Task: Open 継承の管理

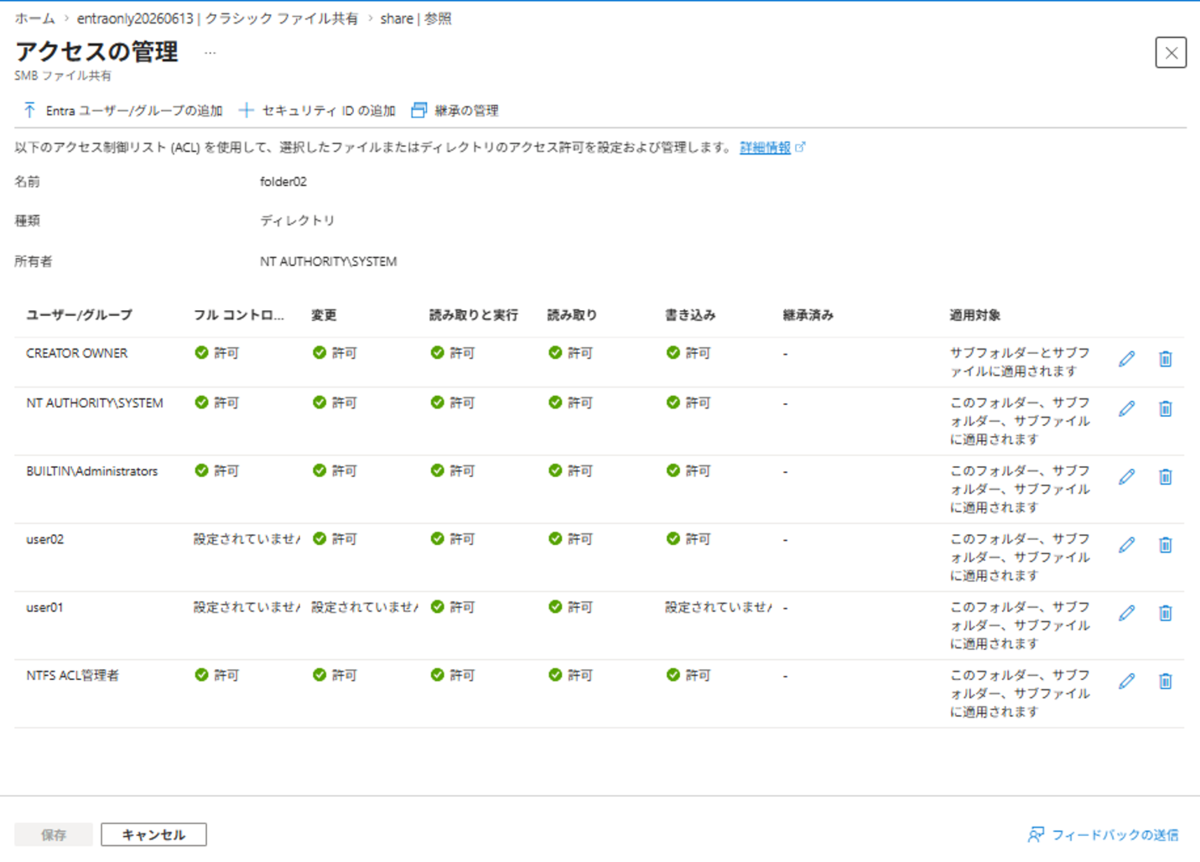Action: click(x=454, y=110)
